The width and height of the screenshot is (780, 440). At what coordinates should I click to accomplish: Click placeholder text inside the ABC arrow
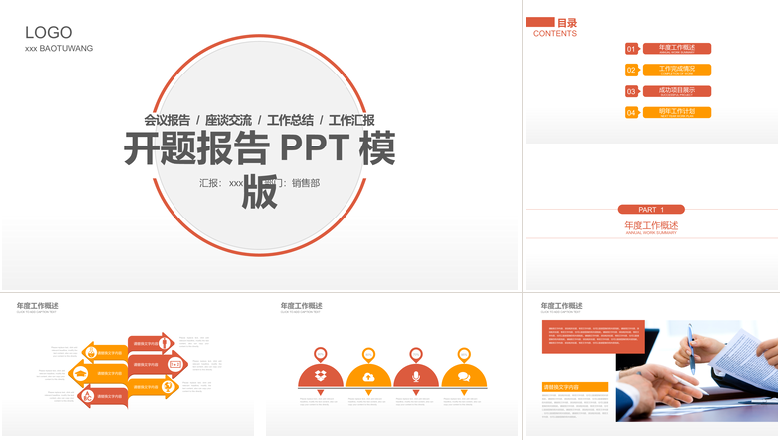109,396
